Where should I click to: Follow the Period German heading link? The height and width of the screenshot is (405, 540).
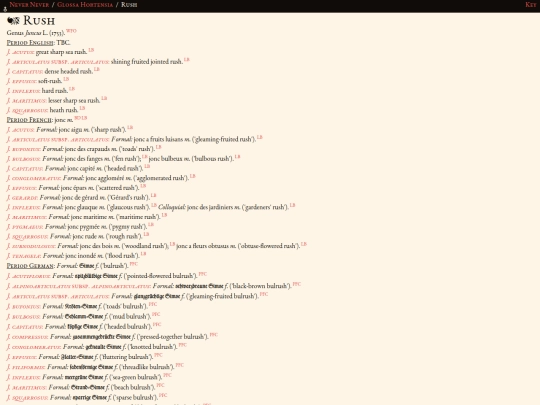pyautogui.click(x=30, y=266)
